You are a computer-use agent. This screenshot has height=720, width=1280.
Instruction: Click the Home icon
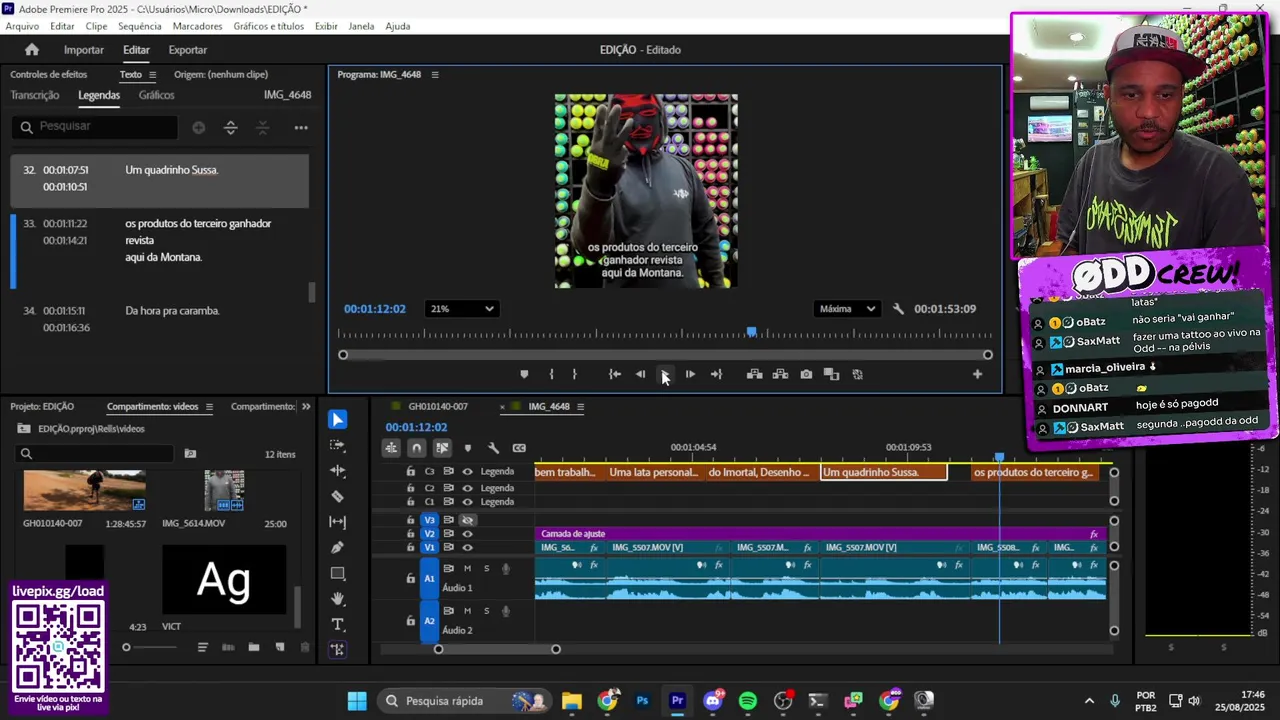[x=32, y=49]
